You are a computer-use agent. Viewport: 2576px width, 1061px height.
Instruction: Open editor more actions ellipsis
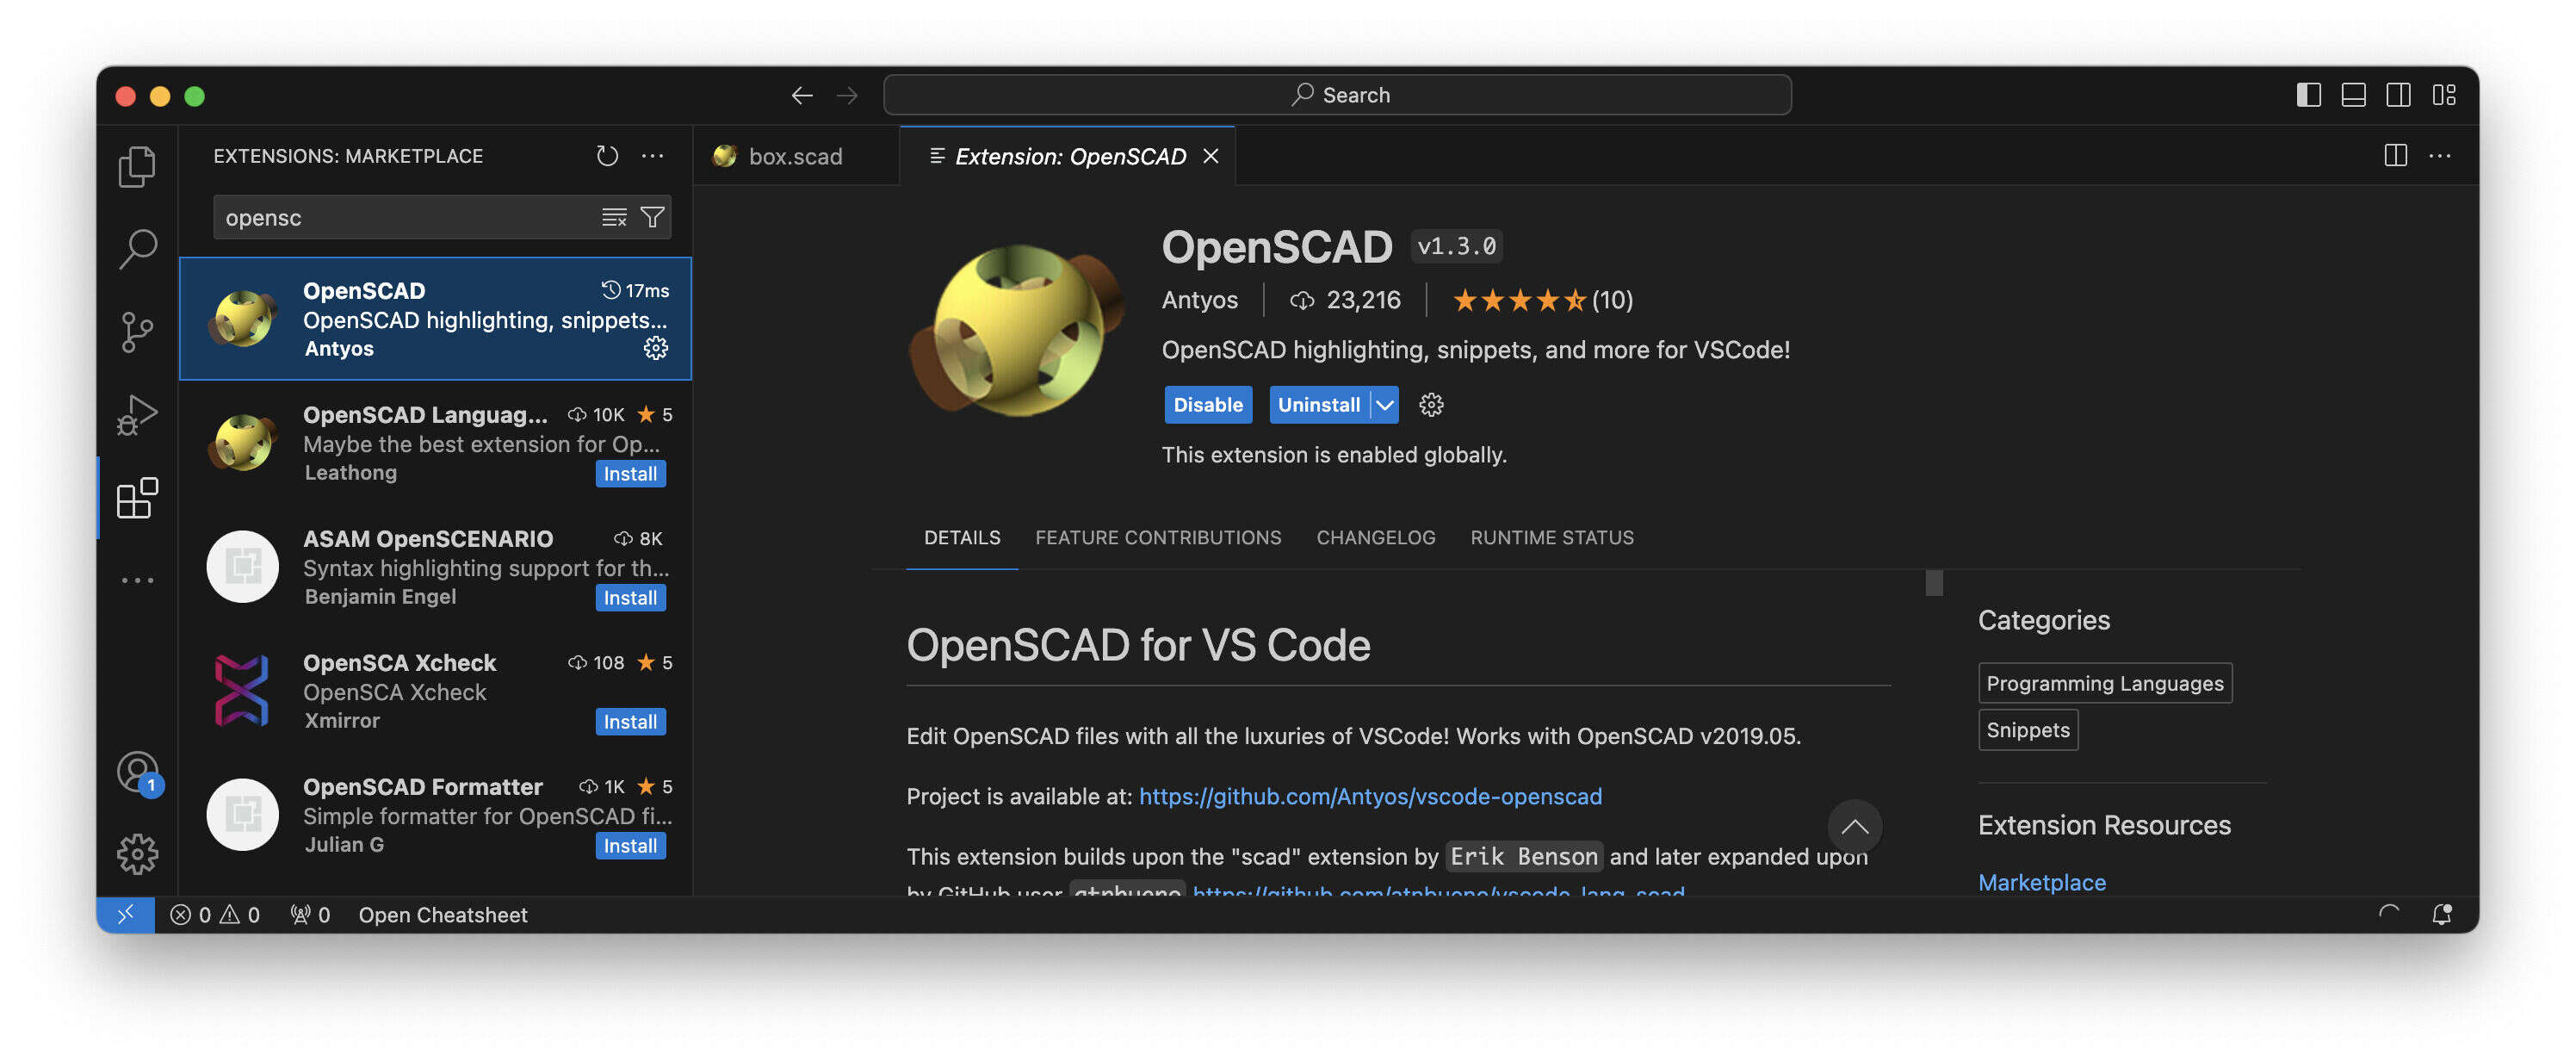click(2440, 156)
